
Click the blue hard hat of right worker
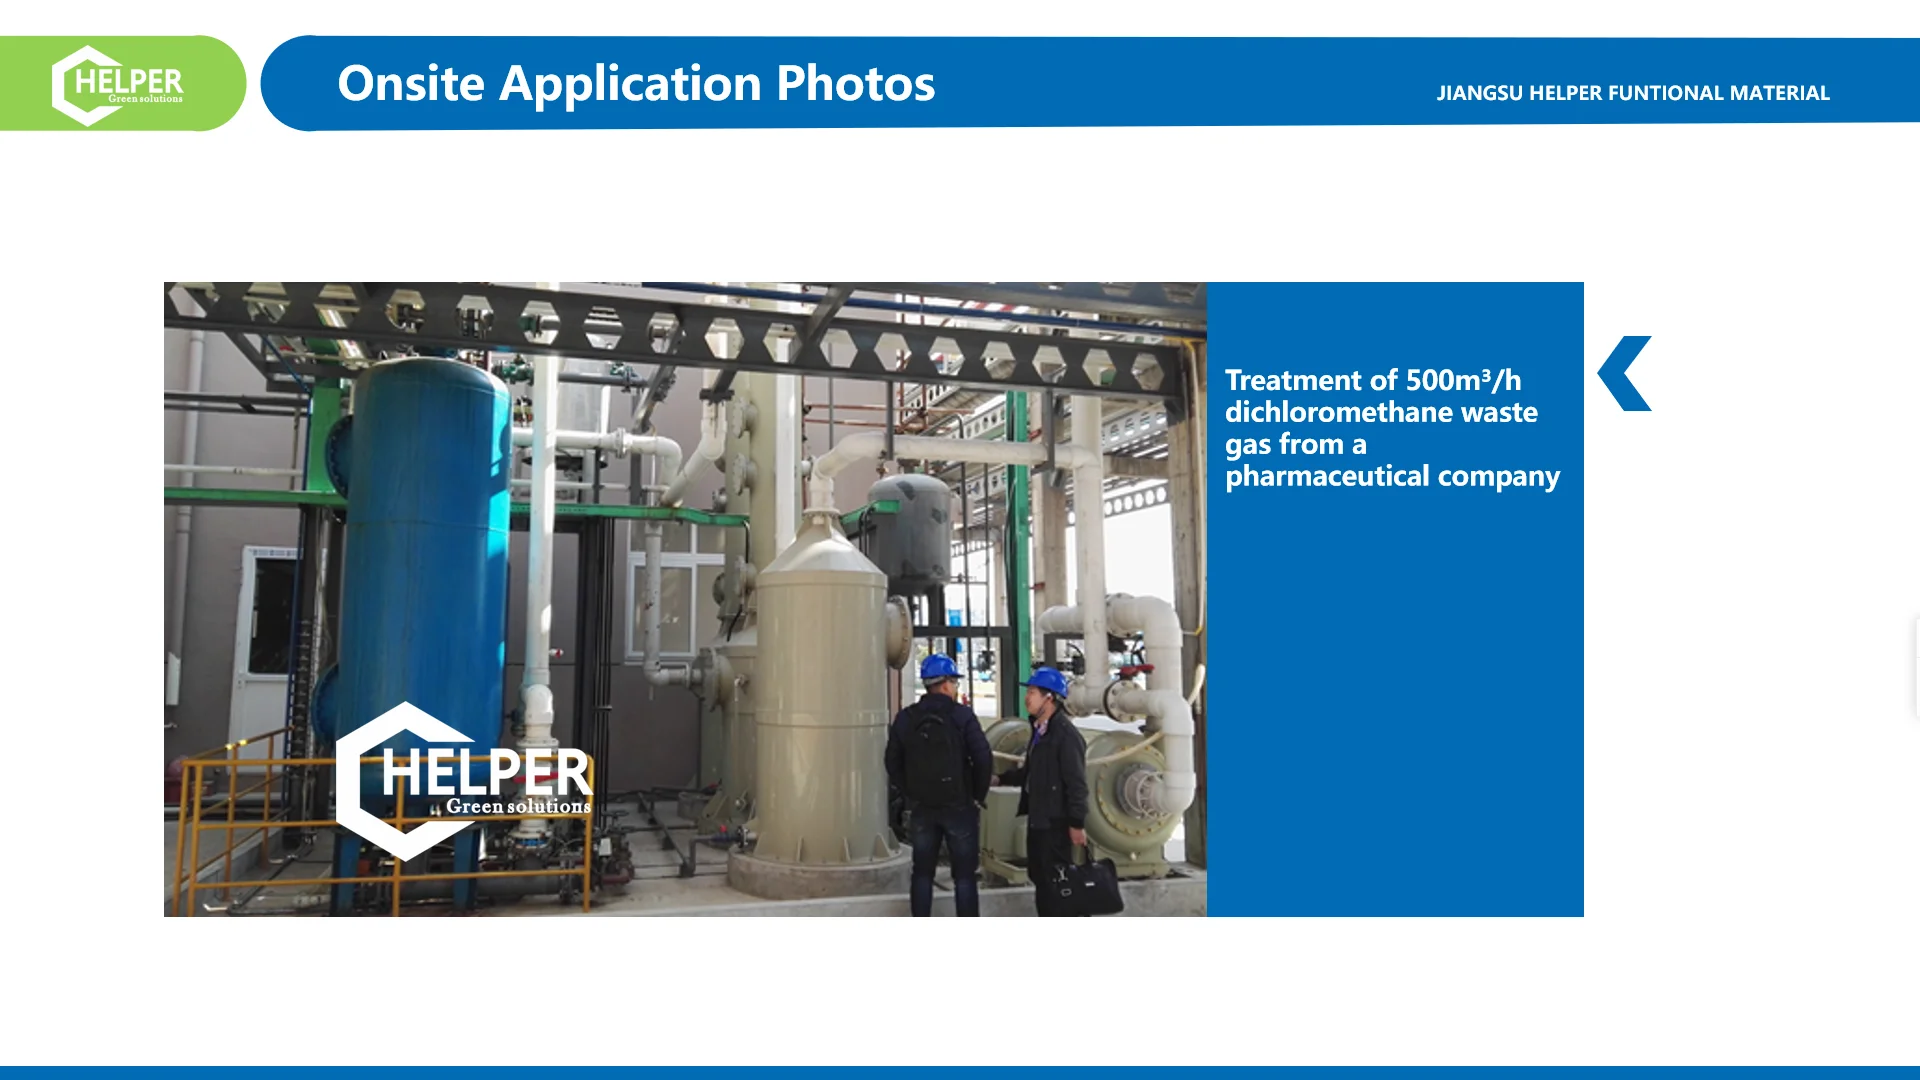point(1047,681)
